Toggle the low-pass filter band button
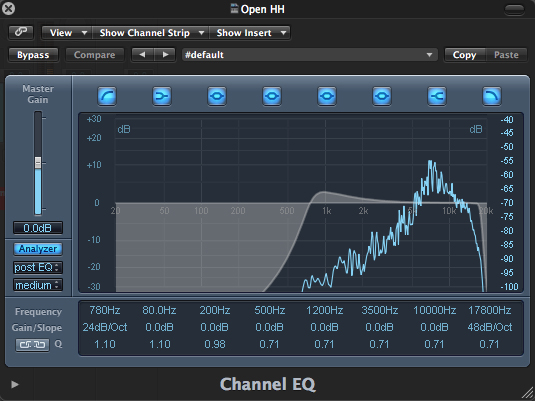The image size is (535, 401). [492, 96]
